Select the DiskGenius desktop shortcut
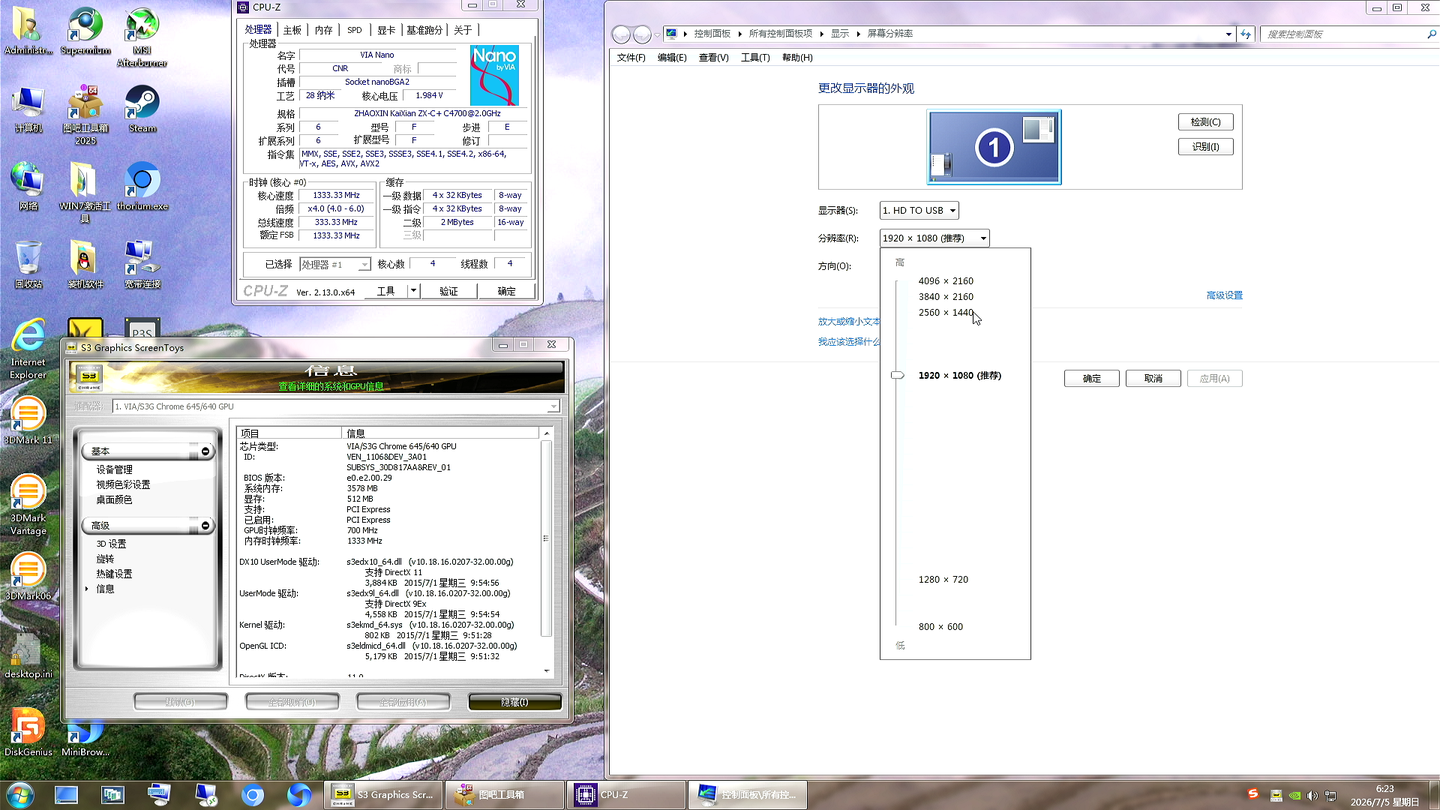This screenshot has height=810, width=1440. [x=27, y=733]
